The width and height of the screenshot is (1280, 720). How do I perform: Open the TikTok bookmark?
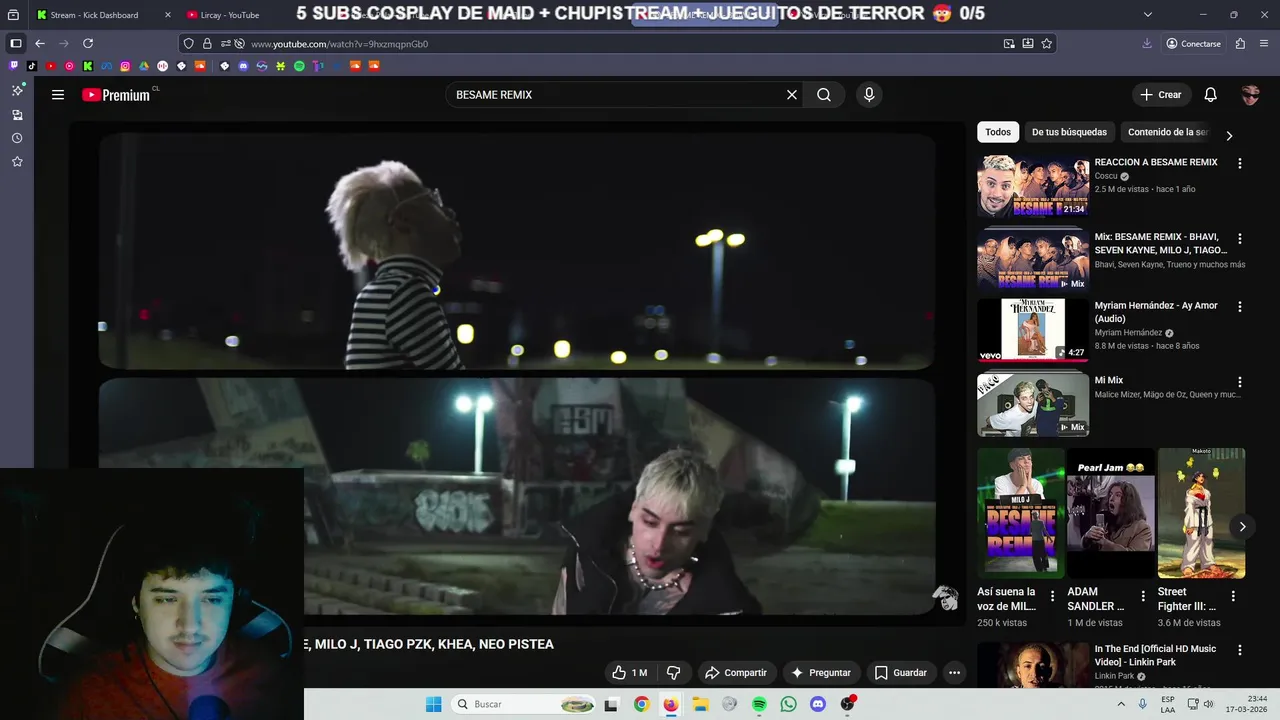coord(32,66)
